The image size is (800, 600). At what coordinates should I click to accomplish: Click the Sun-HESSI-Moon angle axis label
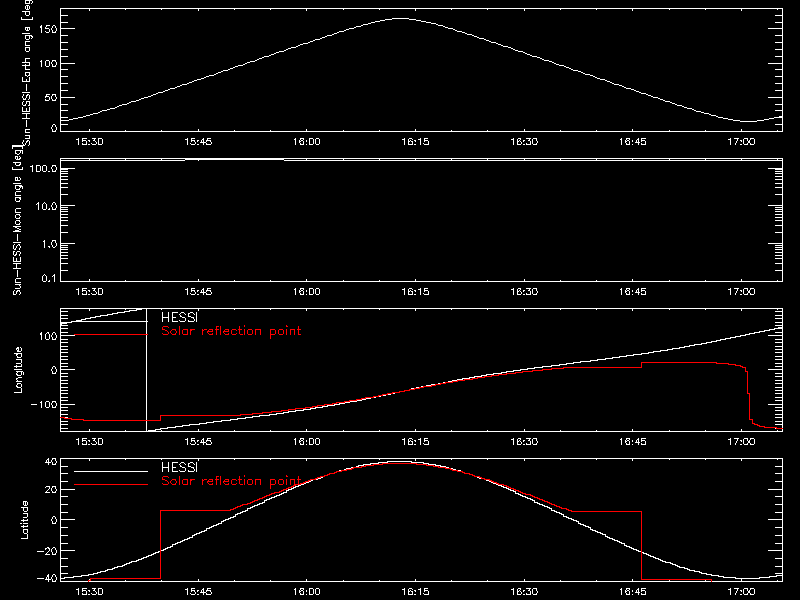[17, 220]
